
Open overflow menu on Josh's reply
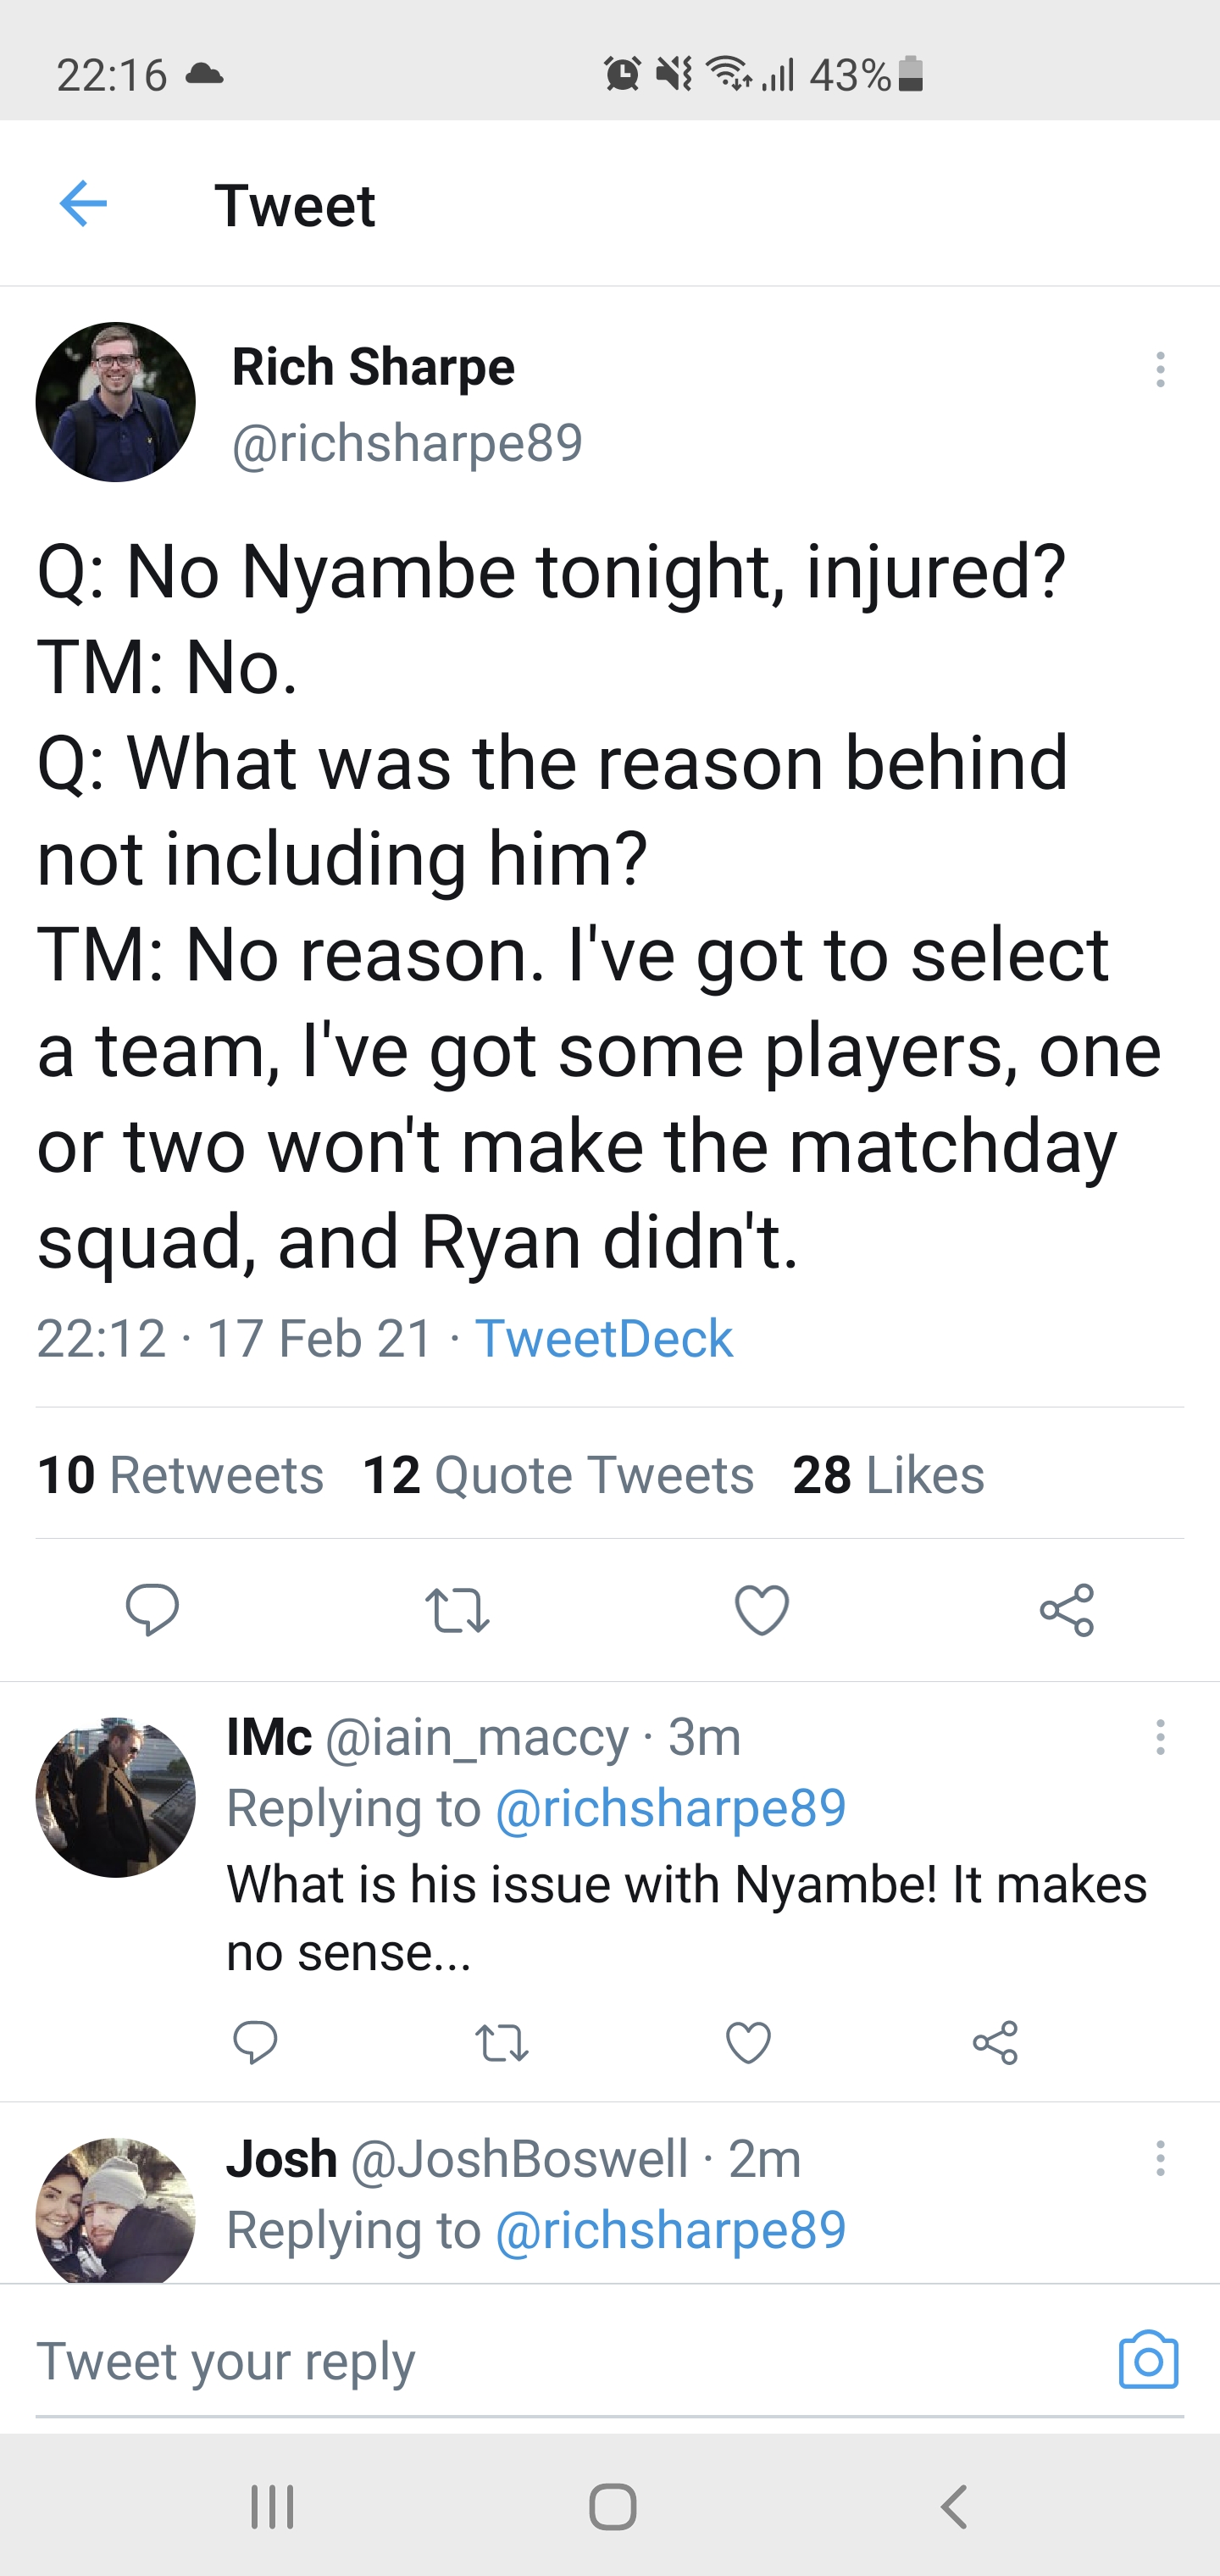click(x=1160, y=2159)
